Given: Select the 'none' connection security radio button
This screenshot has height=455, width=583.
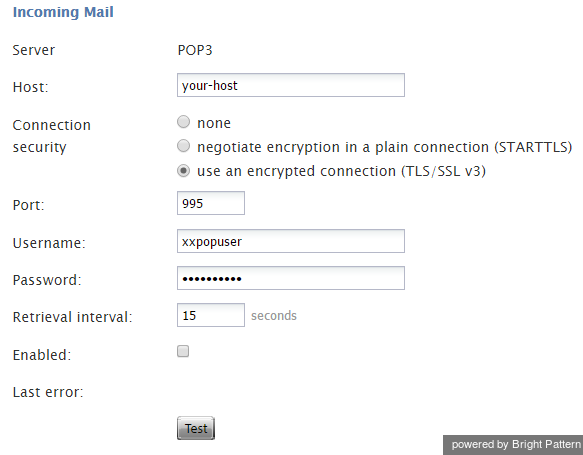Looking at the screenshot, I should 183,122.
